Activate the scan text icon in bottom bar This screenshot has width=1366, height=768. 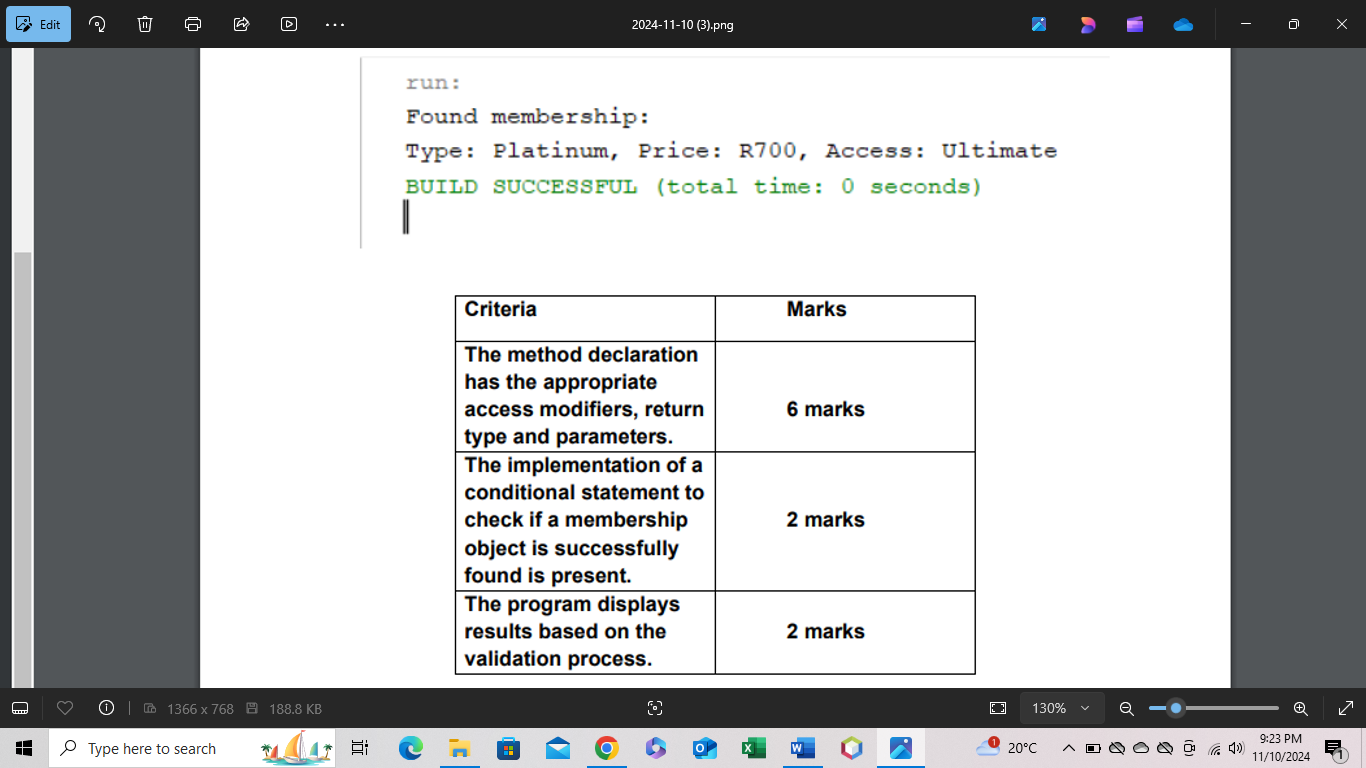click(x=655, y=708)
